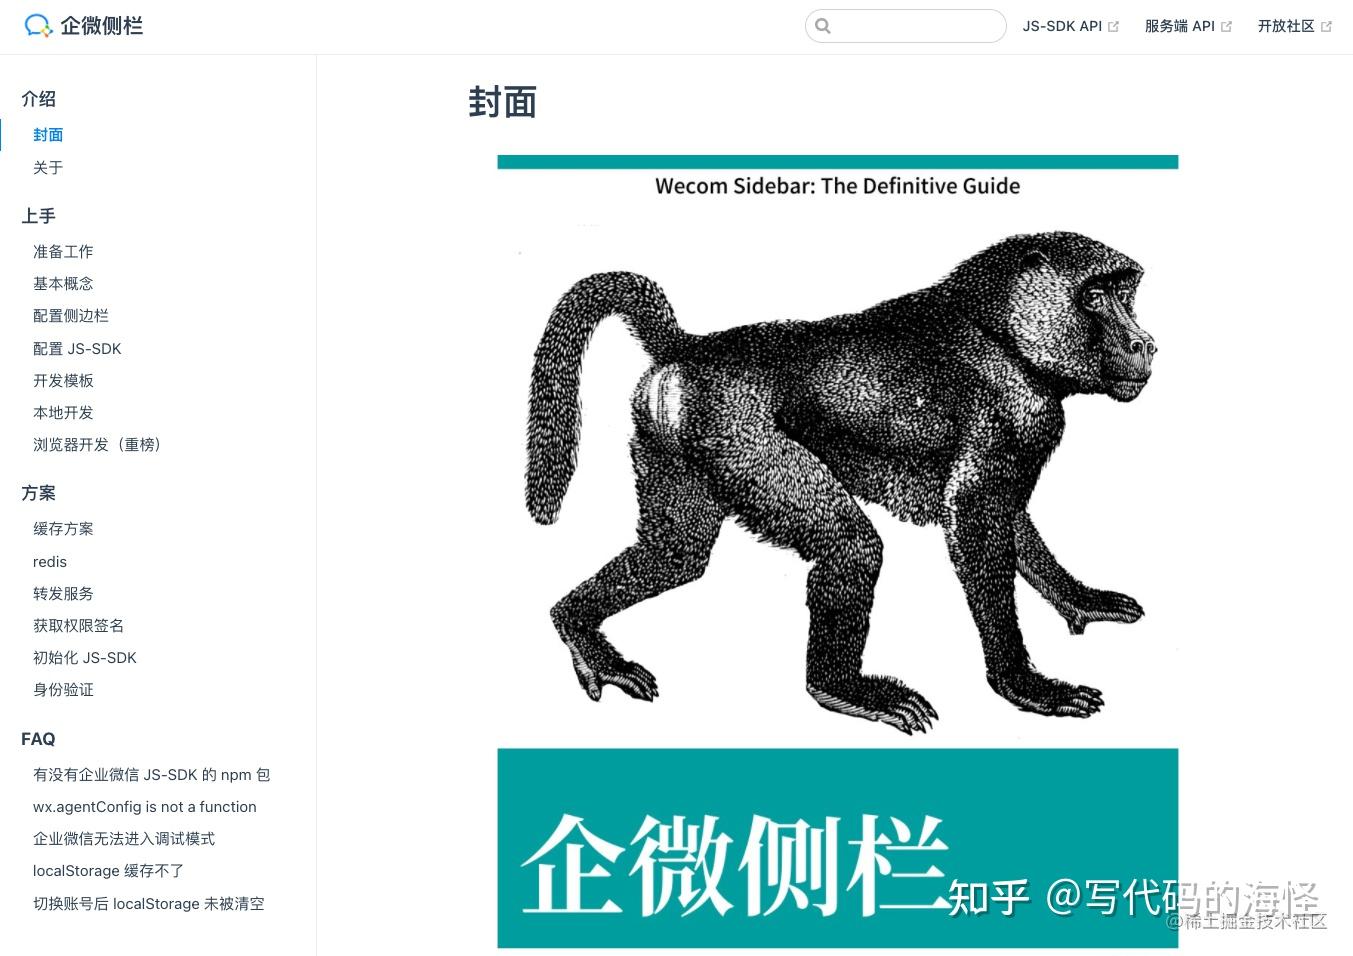Click the 企微侧栏 site title
The image size is (1353, 956).
point(102,26)
